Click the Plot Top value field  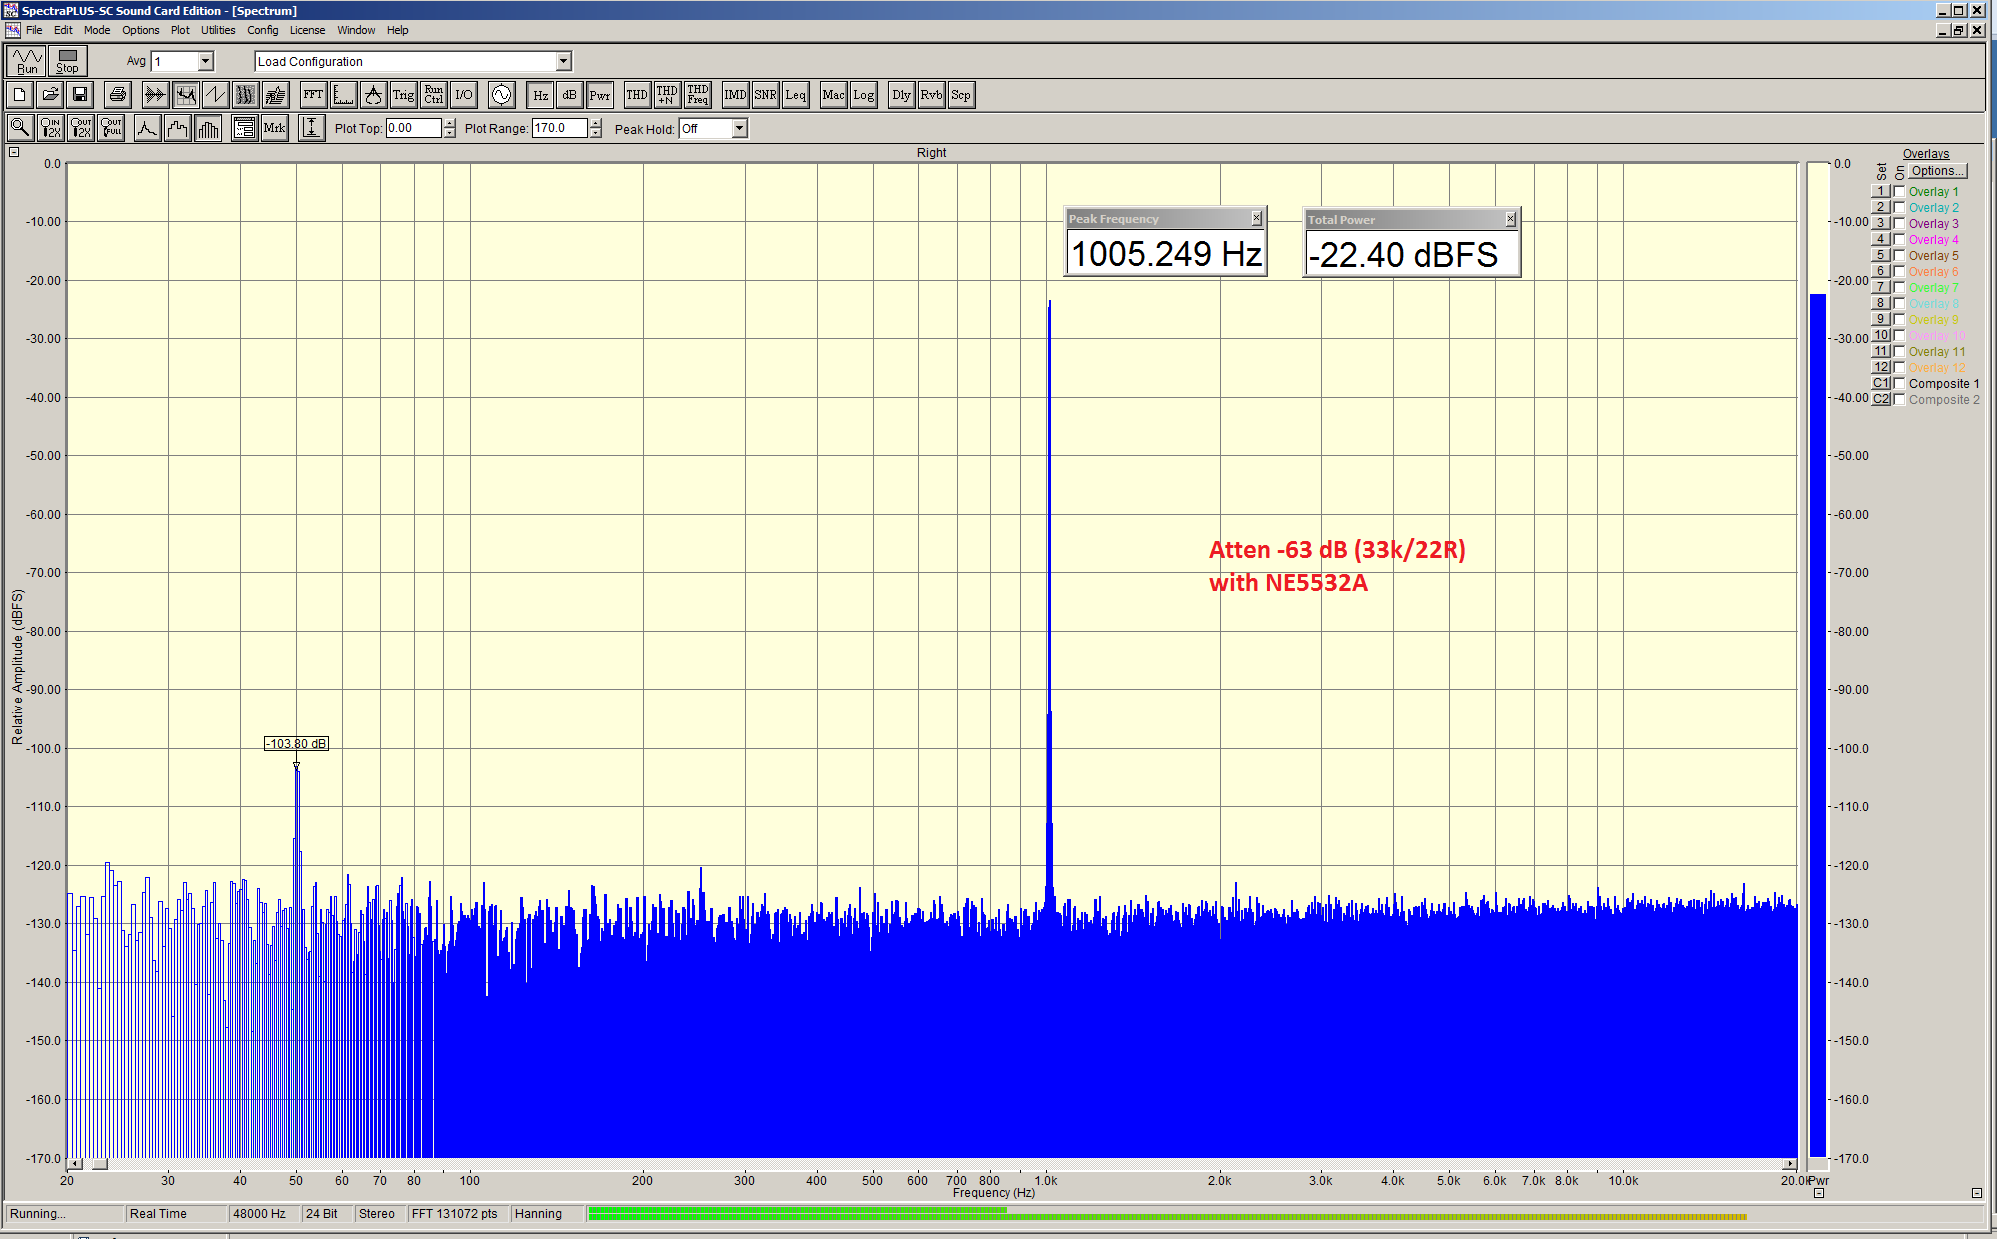[414, 128]
